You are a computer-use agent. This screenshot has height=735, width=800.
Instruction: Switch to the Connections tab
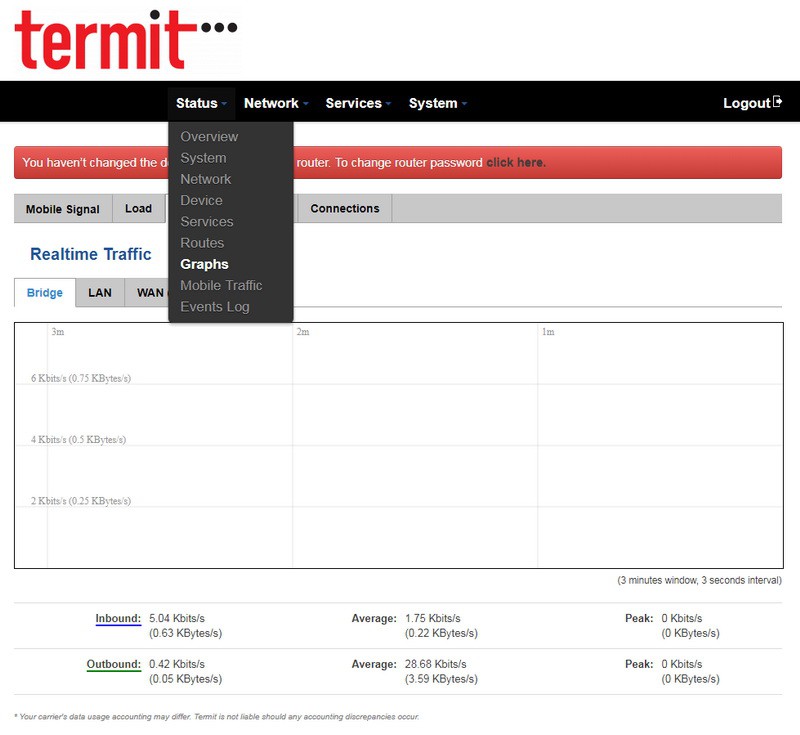click(345, 209)
